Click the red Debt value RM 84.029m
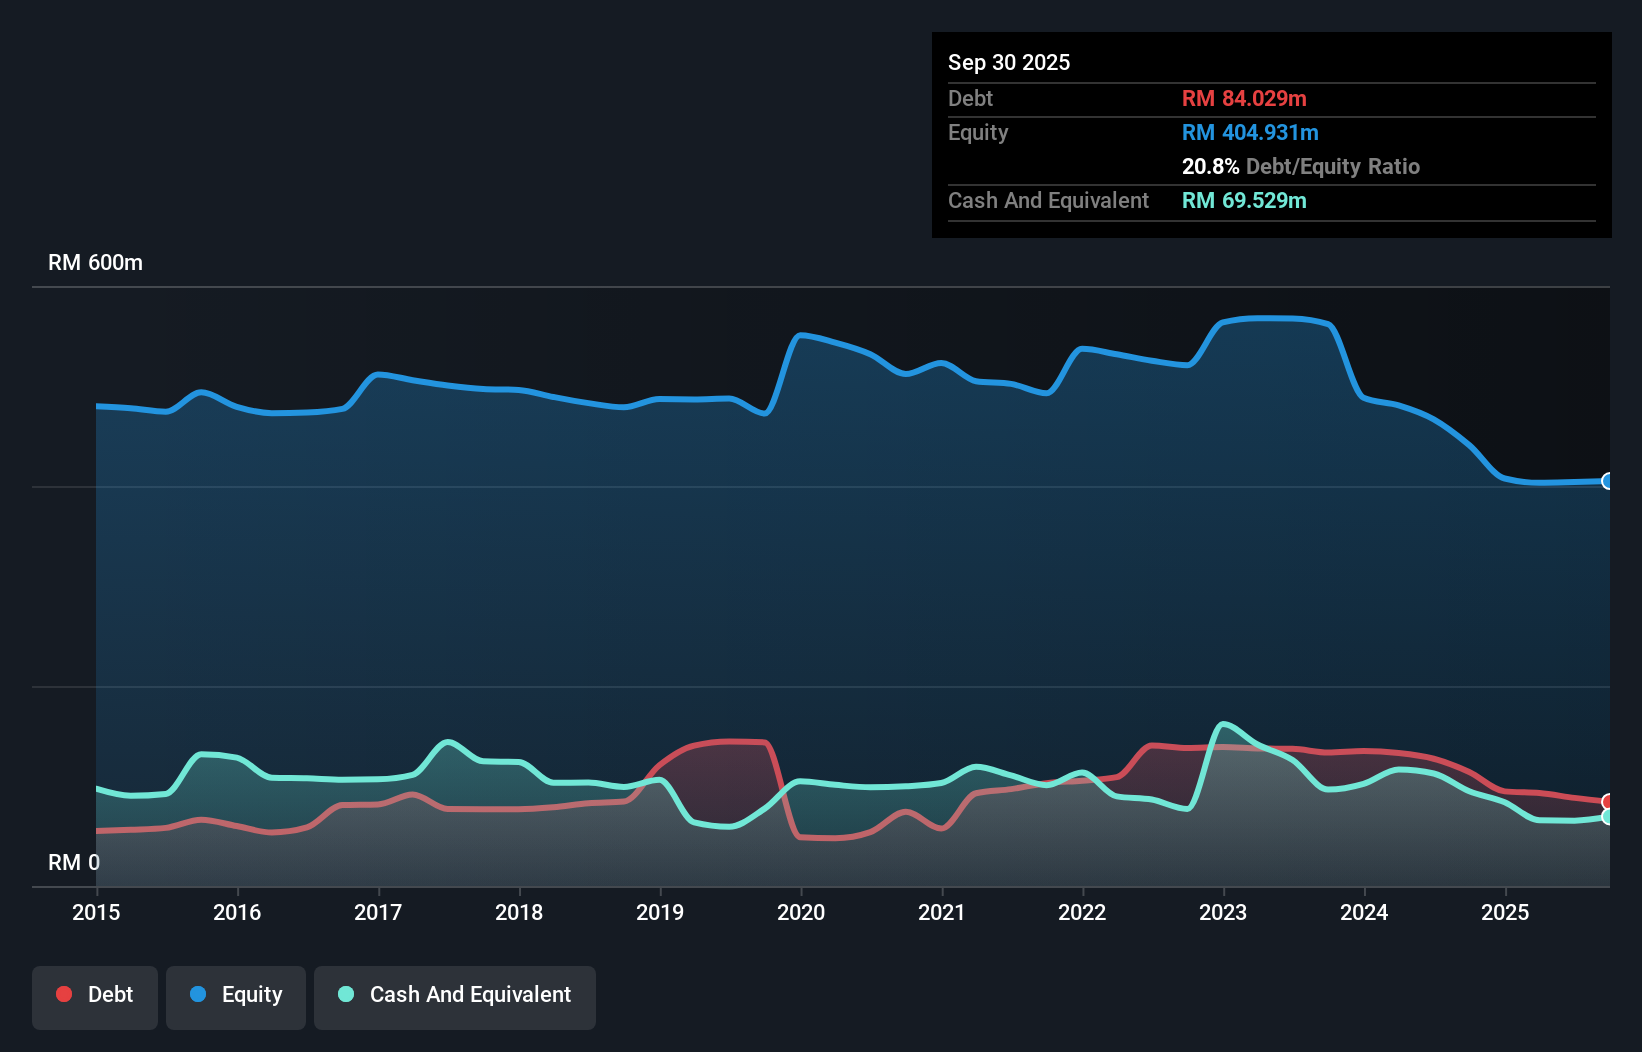This screenshot has height=1052, width=1642. [1243, 98]
